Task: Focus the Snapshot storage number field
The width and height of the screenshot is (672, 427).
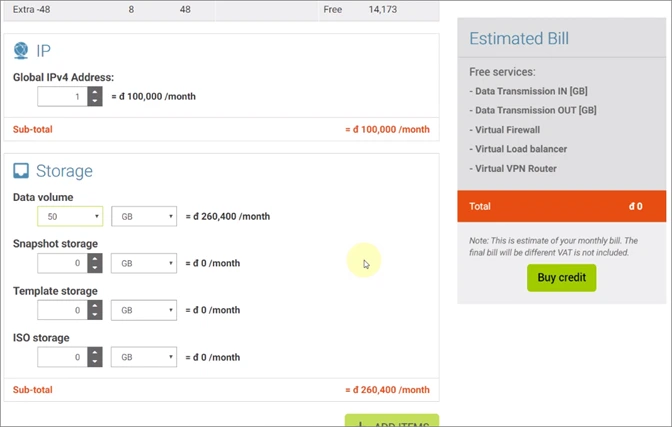Action: 63,263
